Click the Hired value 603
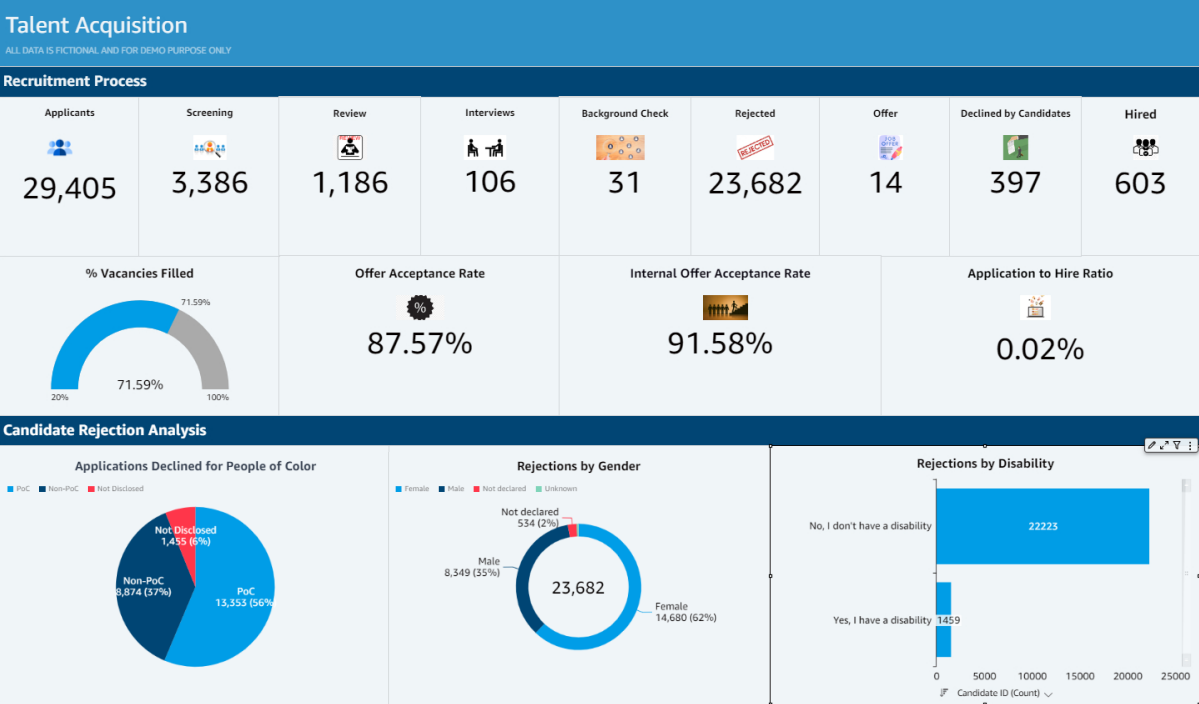The width and height of the screenshot is (1199, 704). pyautogui.click(x=1139, y=183)
